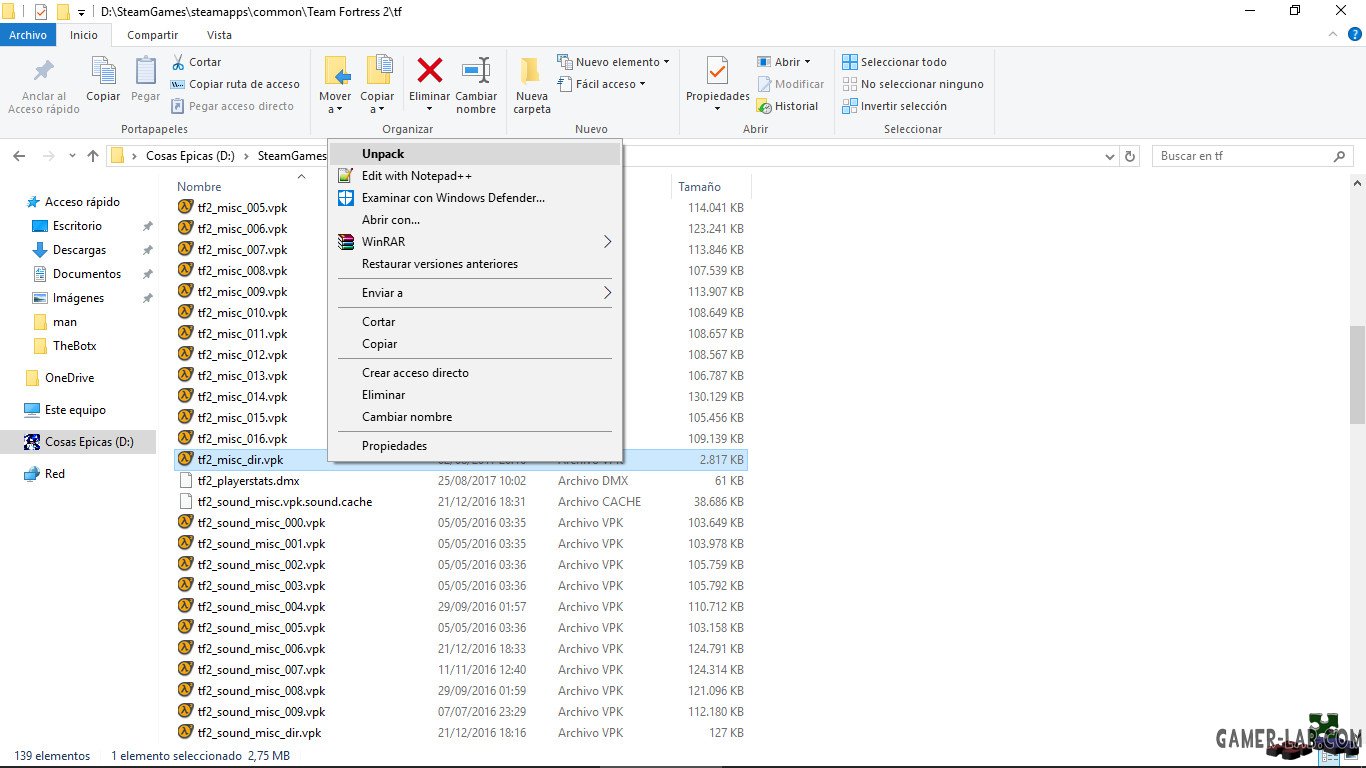1366x768 pixels.
Task: Select Este equipo in the navigation pane
Action: tap(75, 410)
